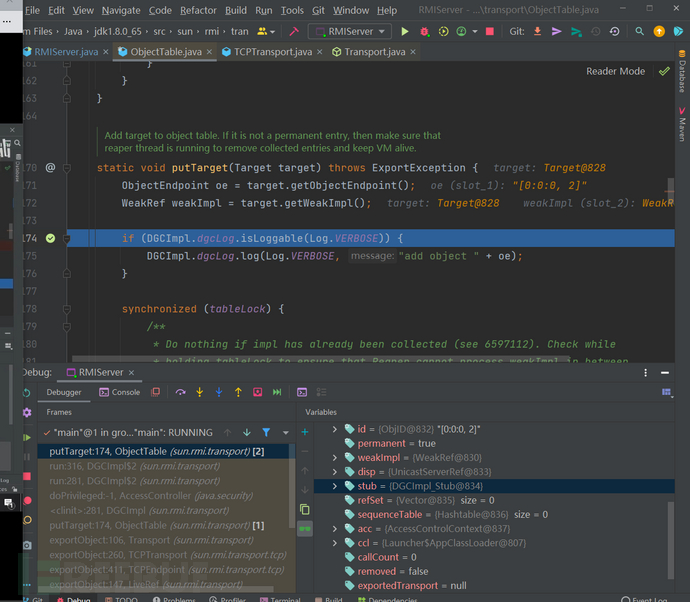
Task: Click the orange update arrow icon
Action: [659, 31]
